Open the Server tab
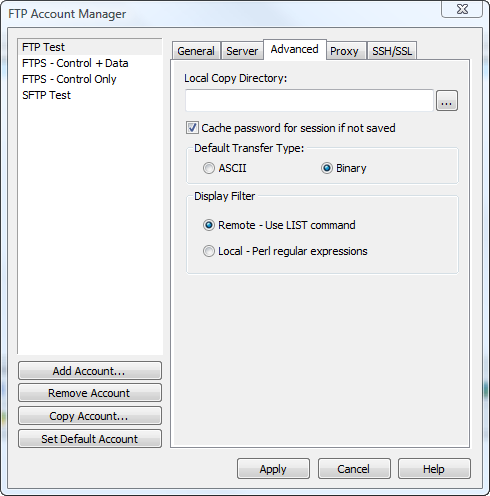The width and height of the screenshot is (490, 496). [242, 51]
